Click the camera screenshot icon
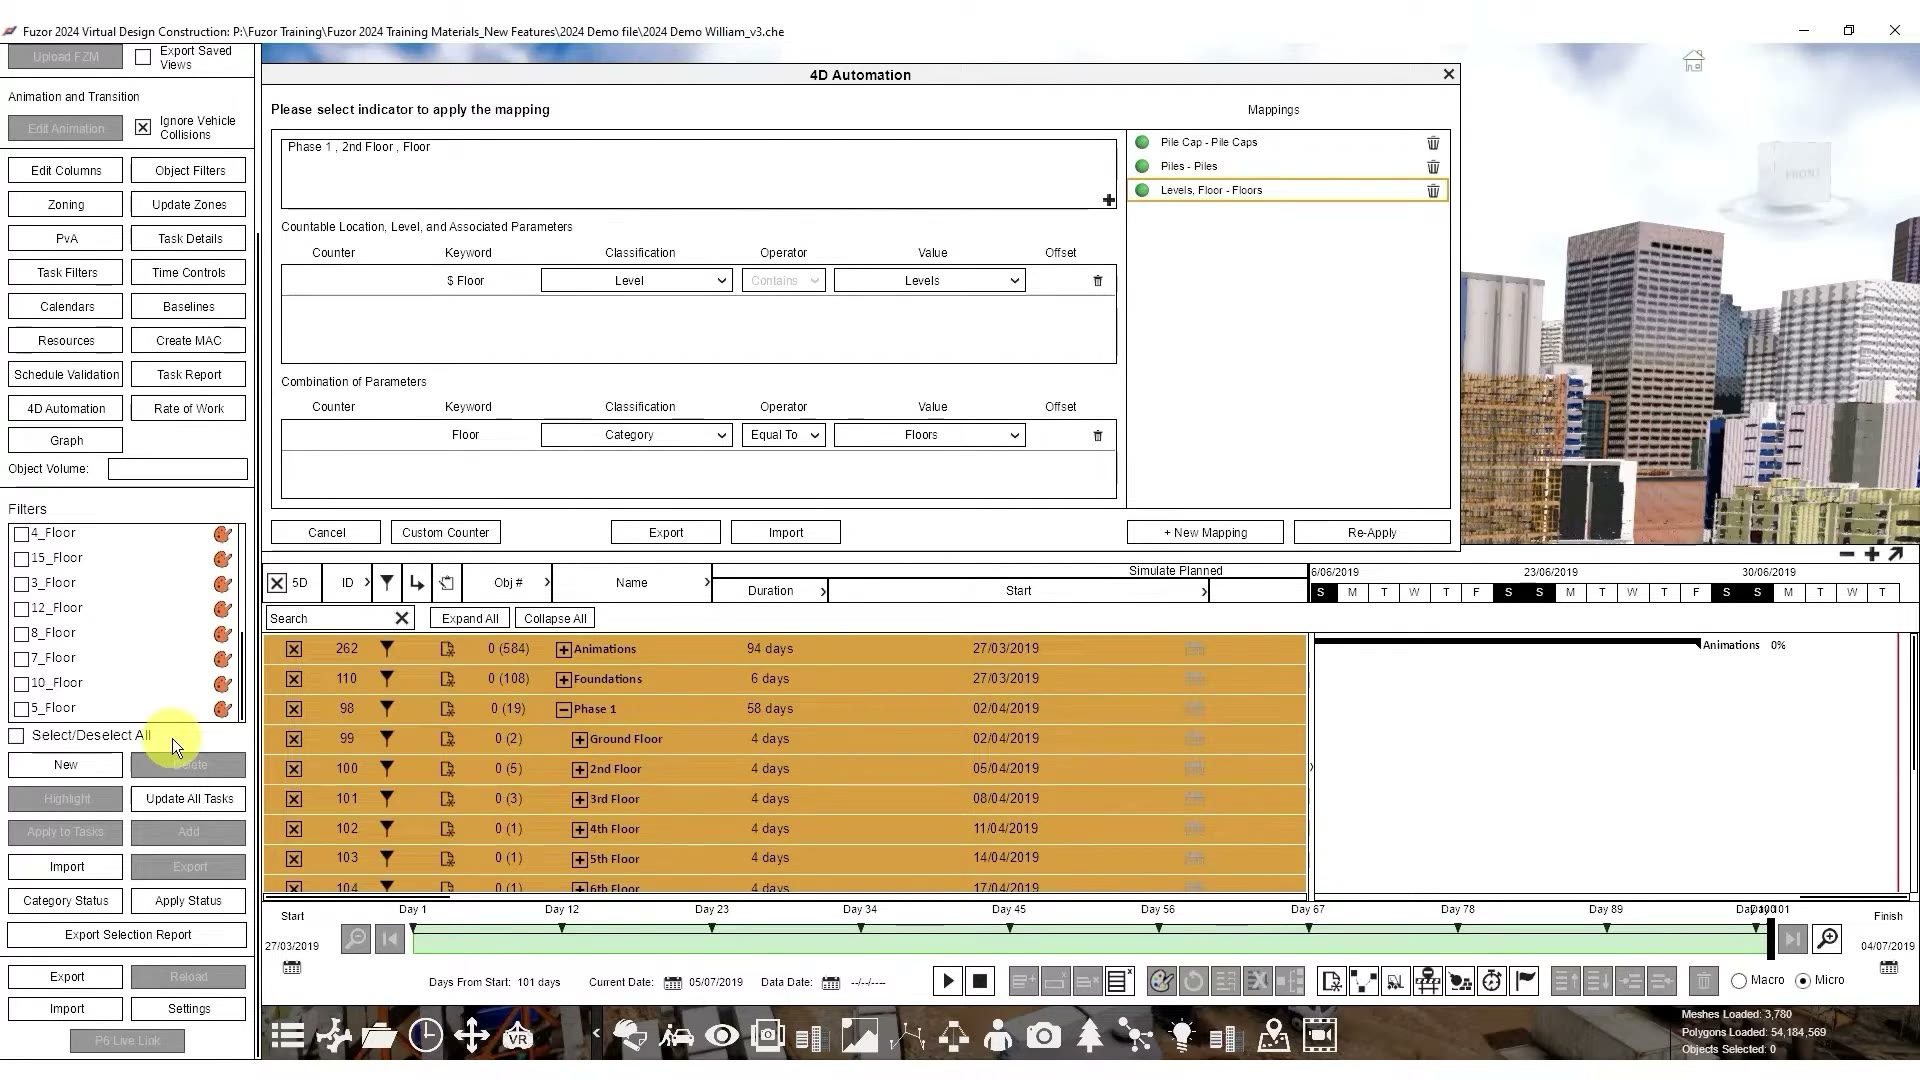Screen dimensions: 1920x1080 pos(1044,1036)
